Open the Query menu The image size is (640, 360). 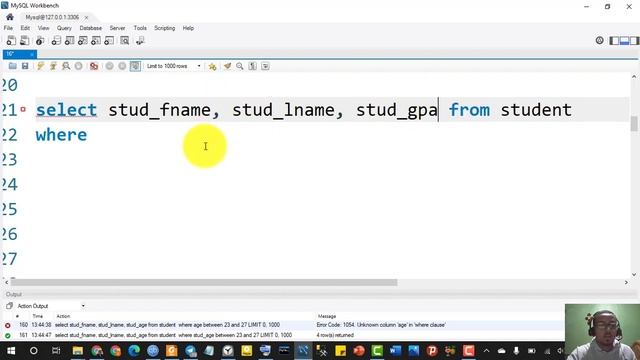tap(64, 28)
